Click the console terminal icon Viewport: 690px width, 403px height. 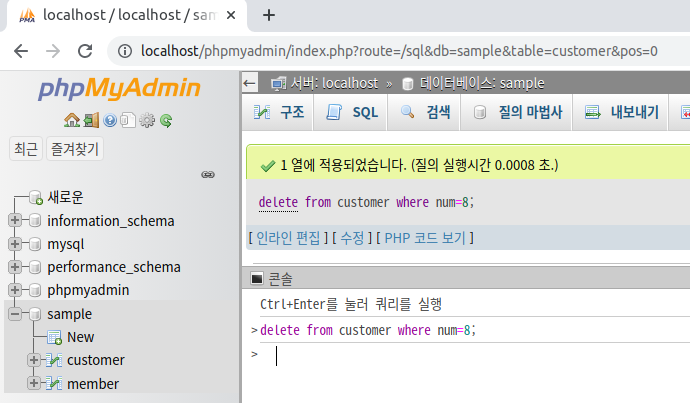tap(257, 278)
